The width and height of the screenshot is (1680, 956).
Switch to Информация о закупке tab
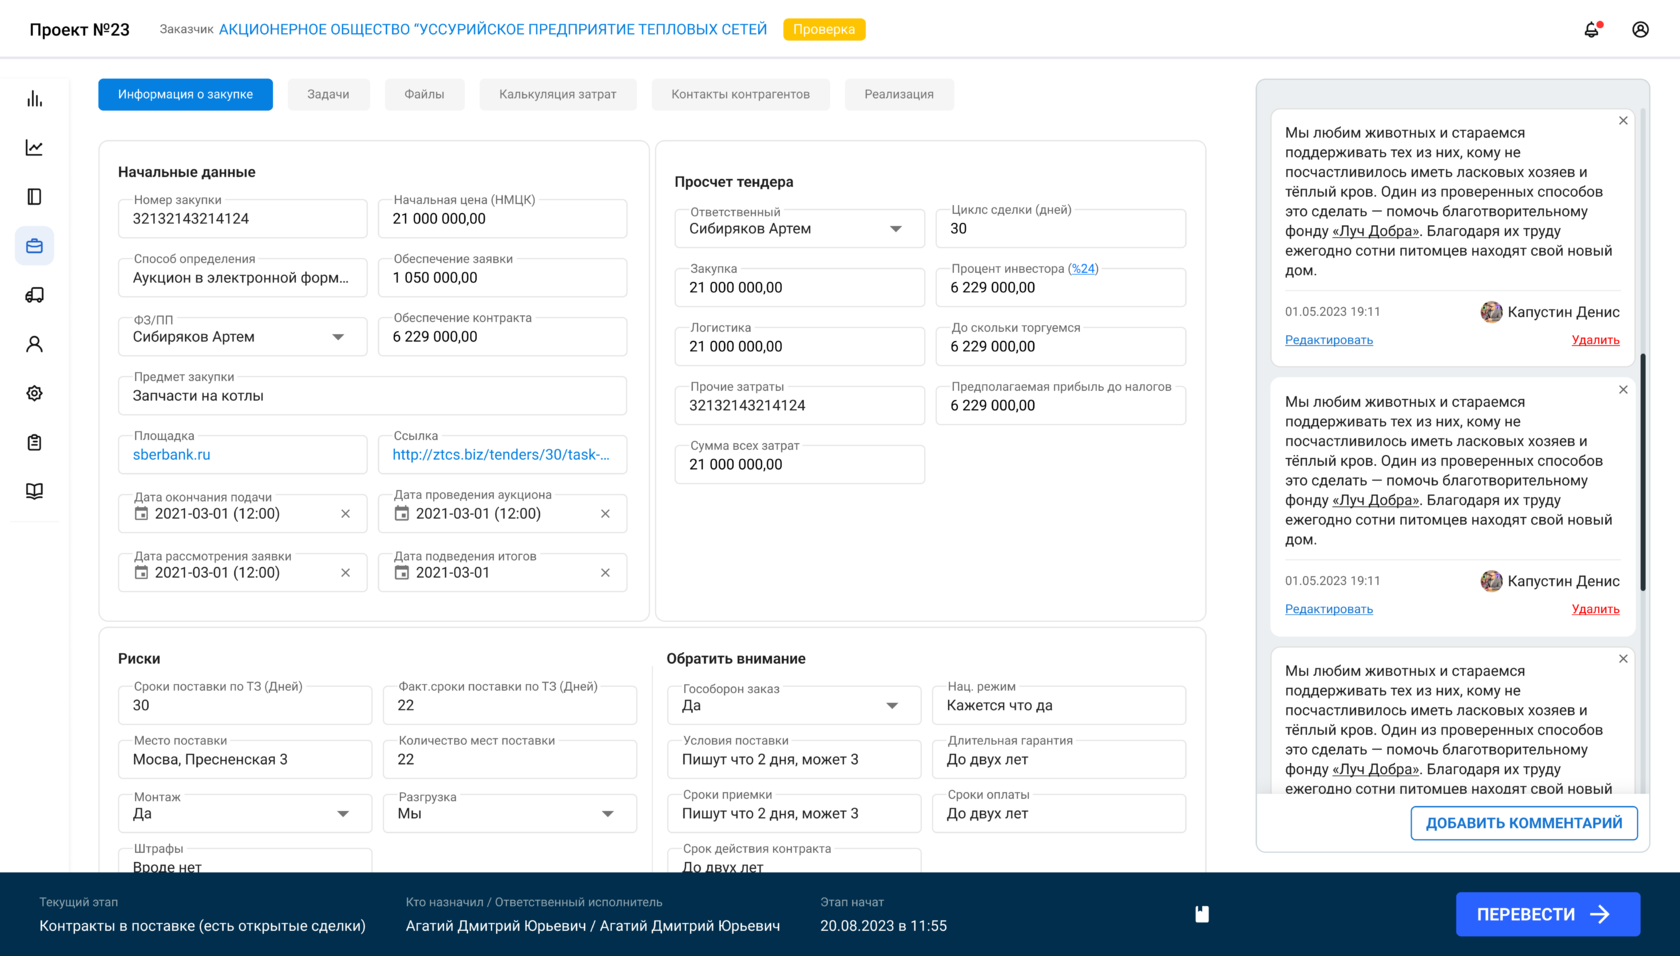[x=185, y=94]
